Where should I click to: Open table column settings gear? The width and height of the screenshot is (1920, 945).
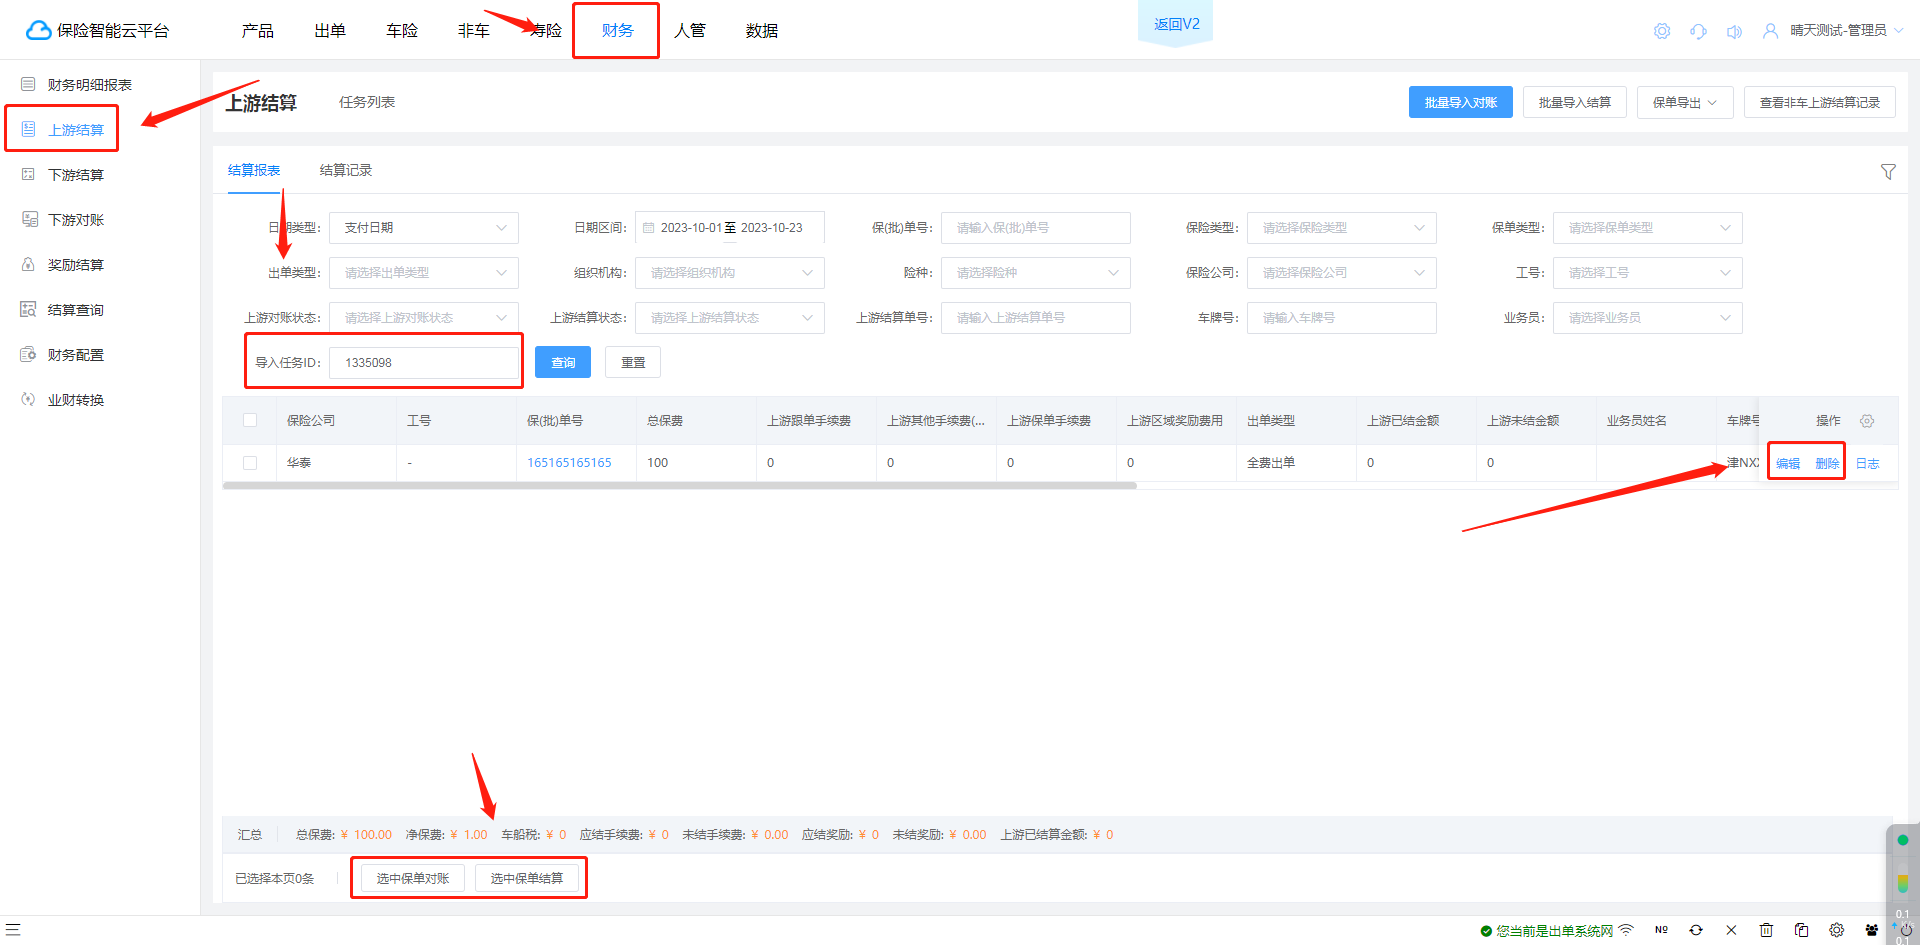(1867, 421)
